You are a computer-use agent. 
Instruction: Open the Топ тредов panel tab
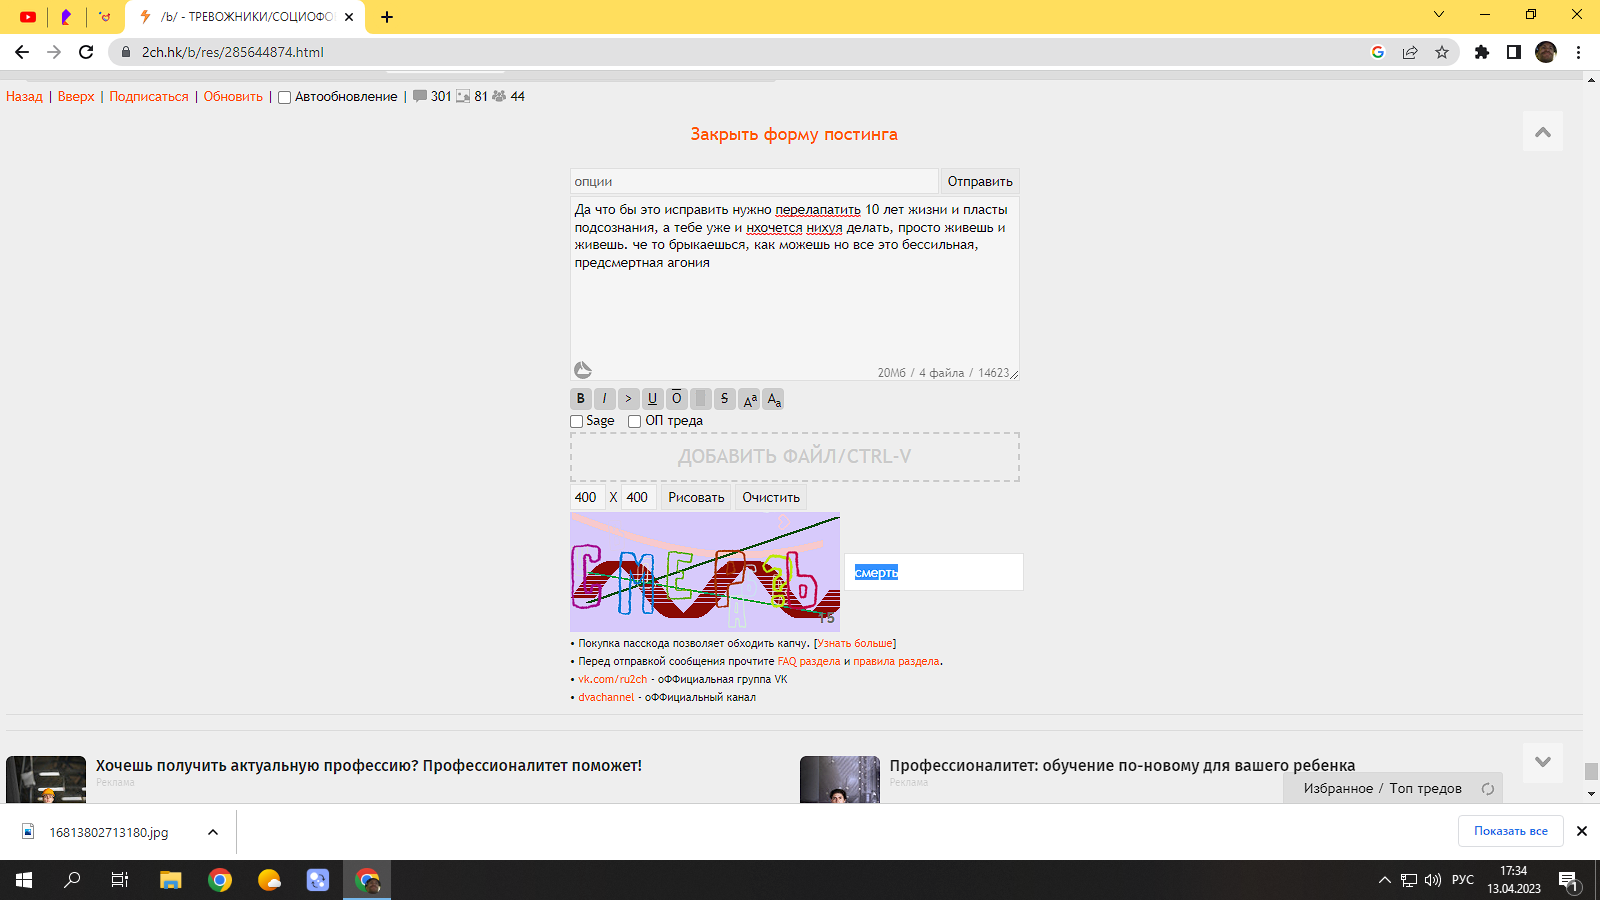coord(1425,789)
